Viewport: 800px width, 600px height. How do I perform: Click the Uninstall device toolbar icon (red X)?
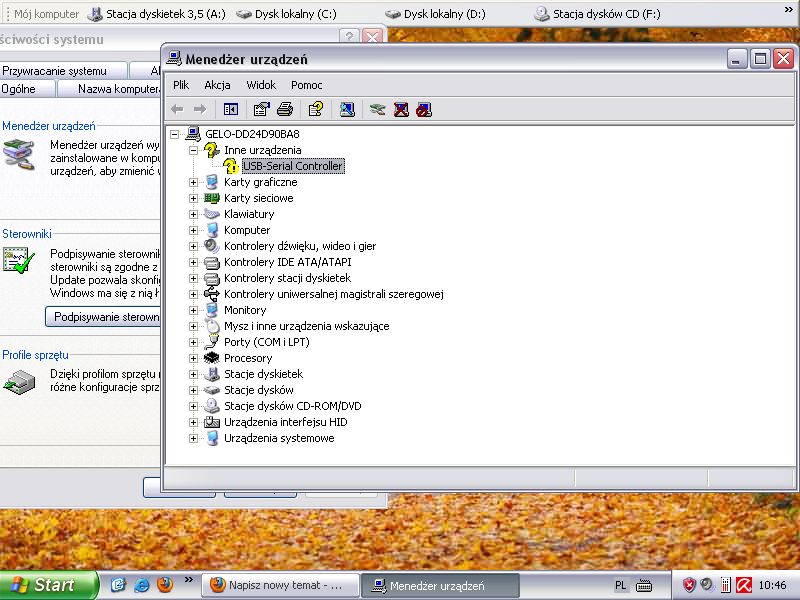[x=401, y=109]
